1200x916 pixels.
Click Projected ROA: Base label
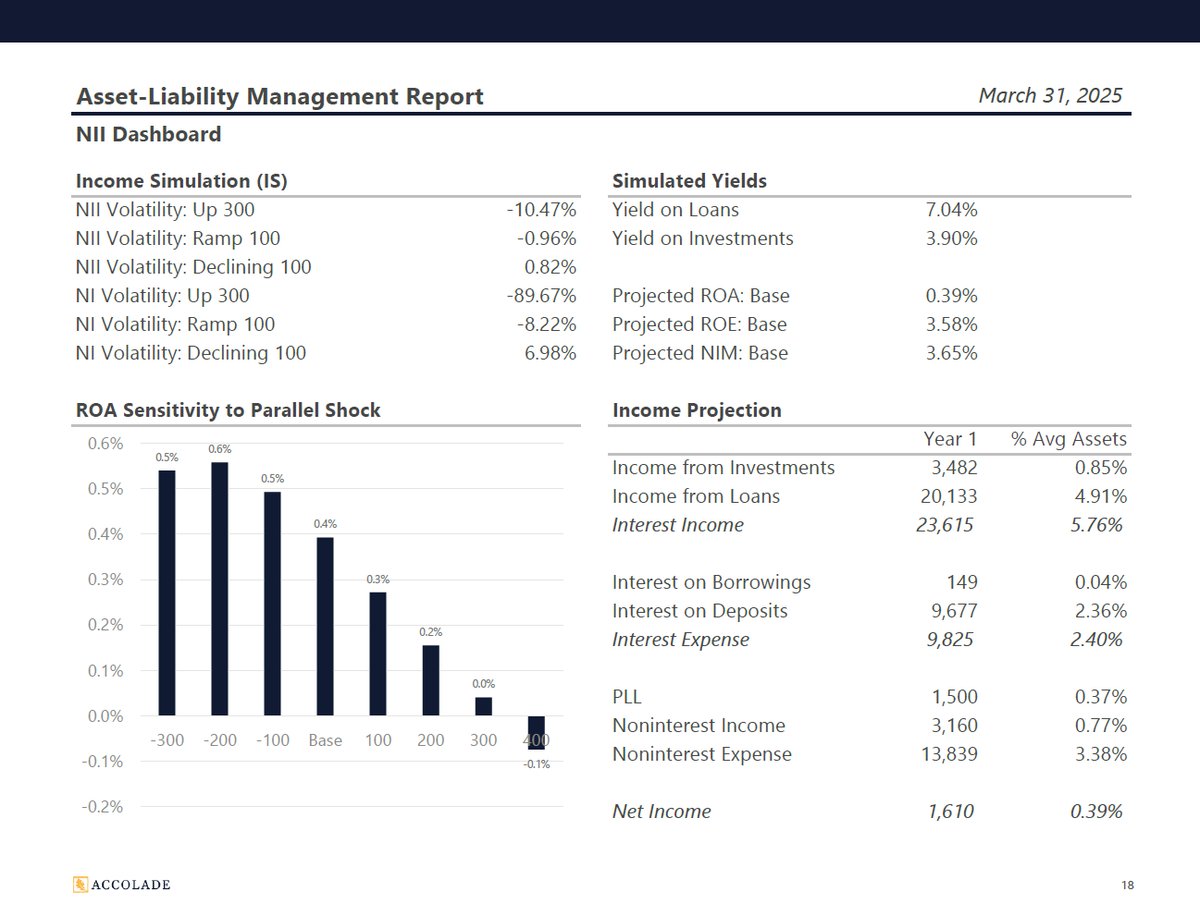701,296
